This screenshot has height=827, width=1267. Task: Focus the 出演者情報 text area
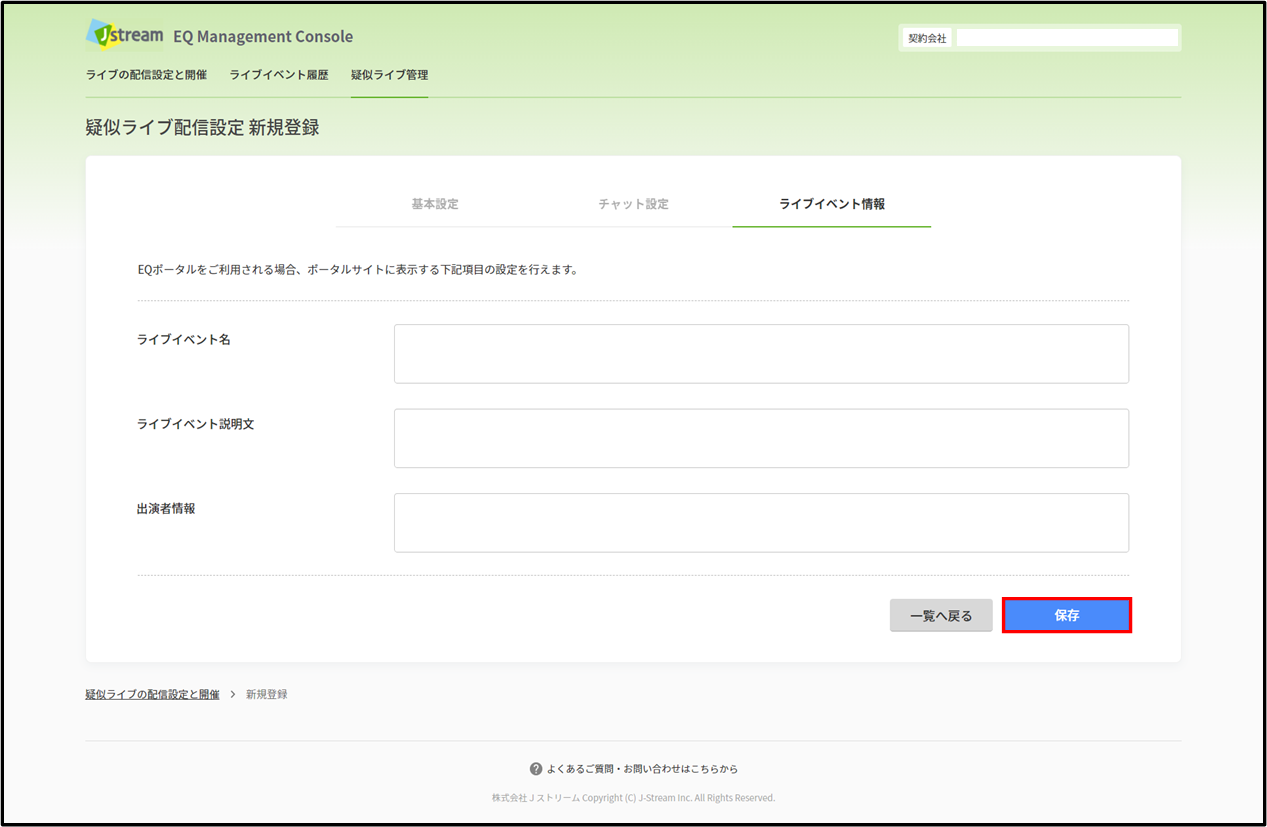761,522
